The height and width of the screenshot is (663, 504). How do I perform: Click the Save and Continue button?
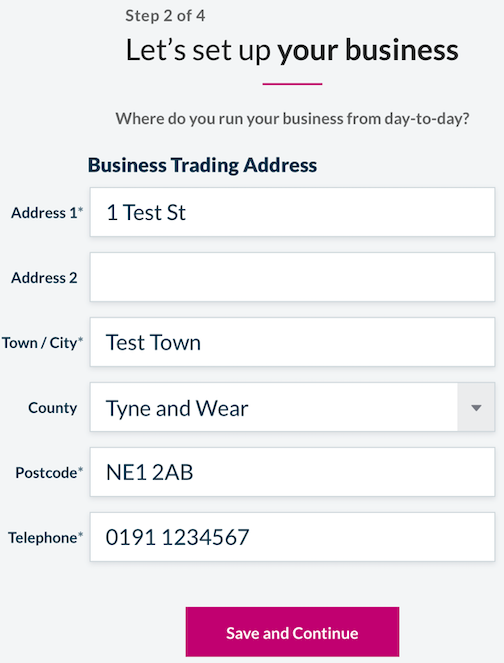click(x=292, y=632)
